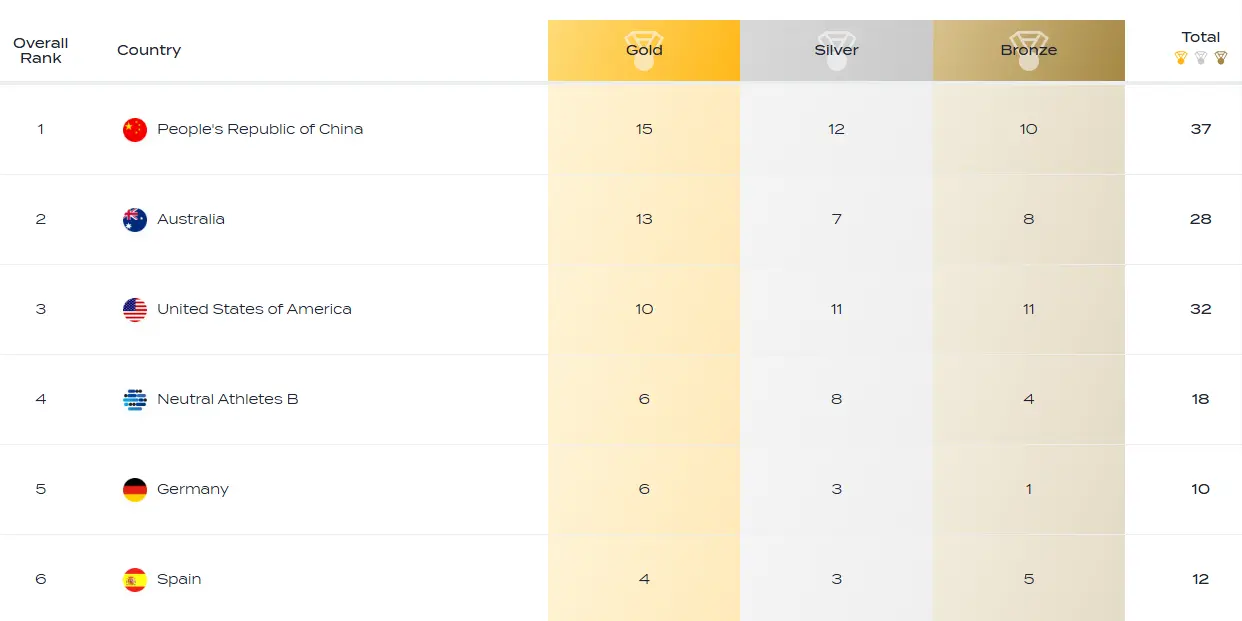Click China's total medal count 37
This screenshot has height=621, width=1242.
pyautogui.click(x=1201, y=129)
